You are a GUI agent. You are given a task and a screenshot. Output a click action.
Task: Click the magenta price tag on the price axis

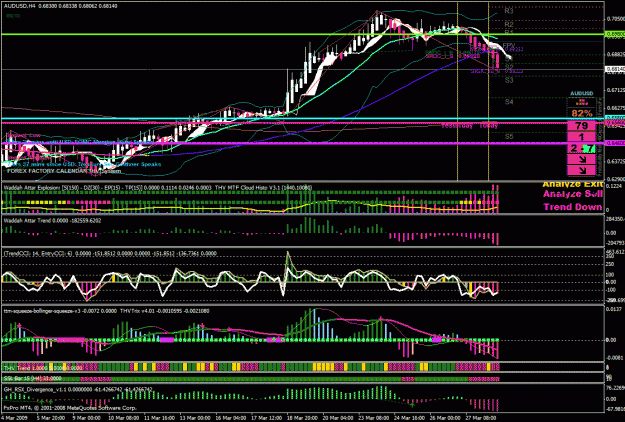point(615,143)
